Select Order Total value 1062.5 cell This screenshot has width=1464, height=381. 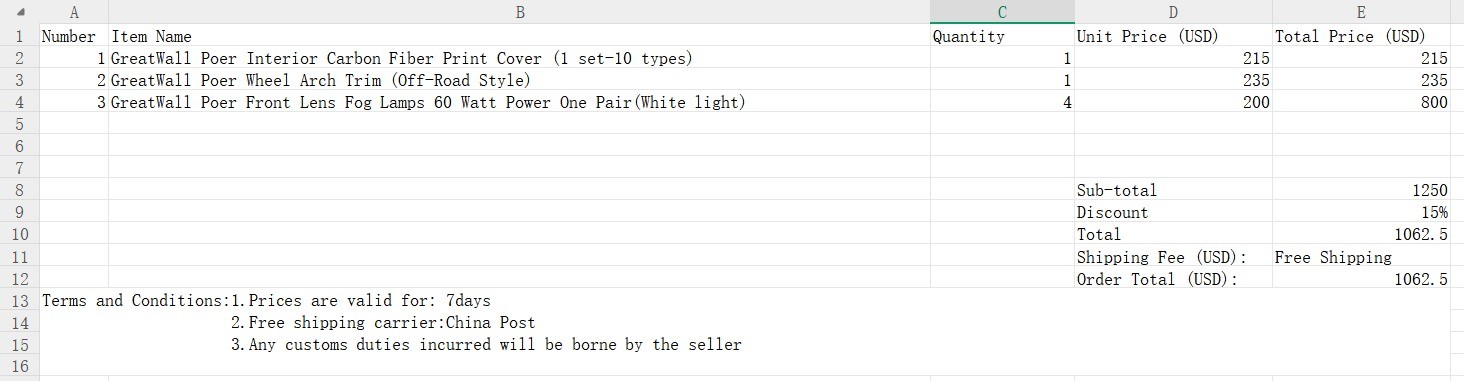pos(1361,279)
